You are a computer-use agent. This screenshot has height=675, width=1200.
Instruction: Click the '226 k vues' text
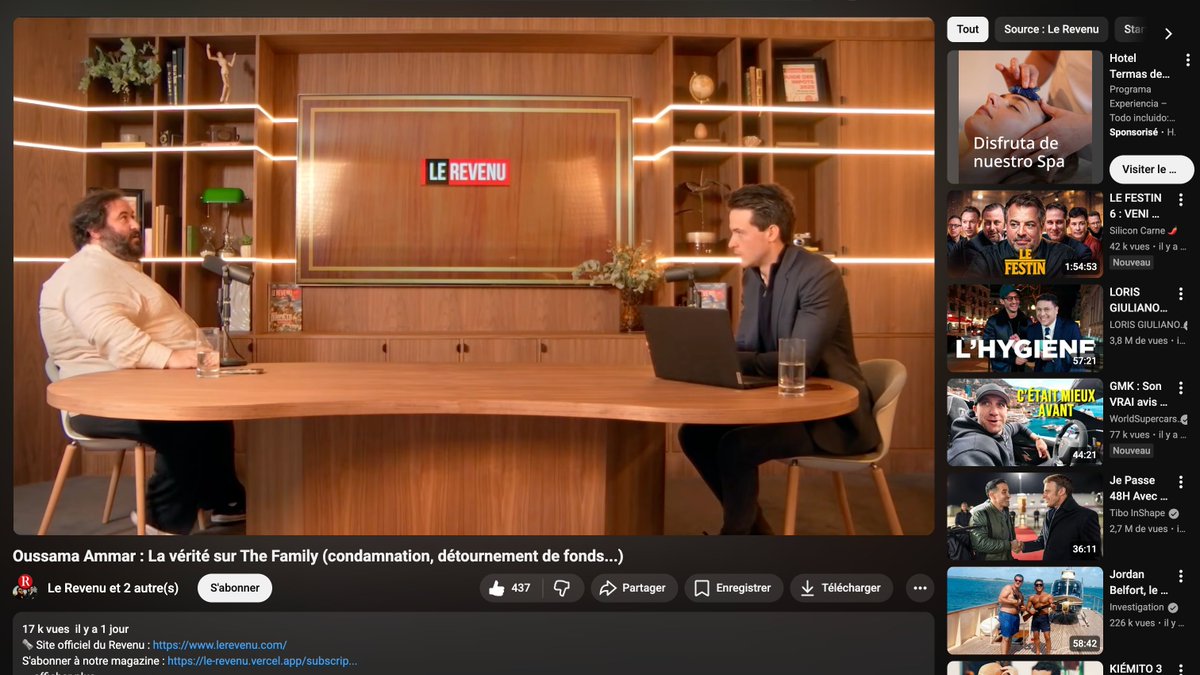click(x=1131, y=623)
